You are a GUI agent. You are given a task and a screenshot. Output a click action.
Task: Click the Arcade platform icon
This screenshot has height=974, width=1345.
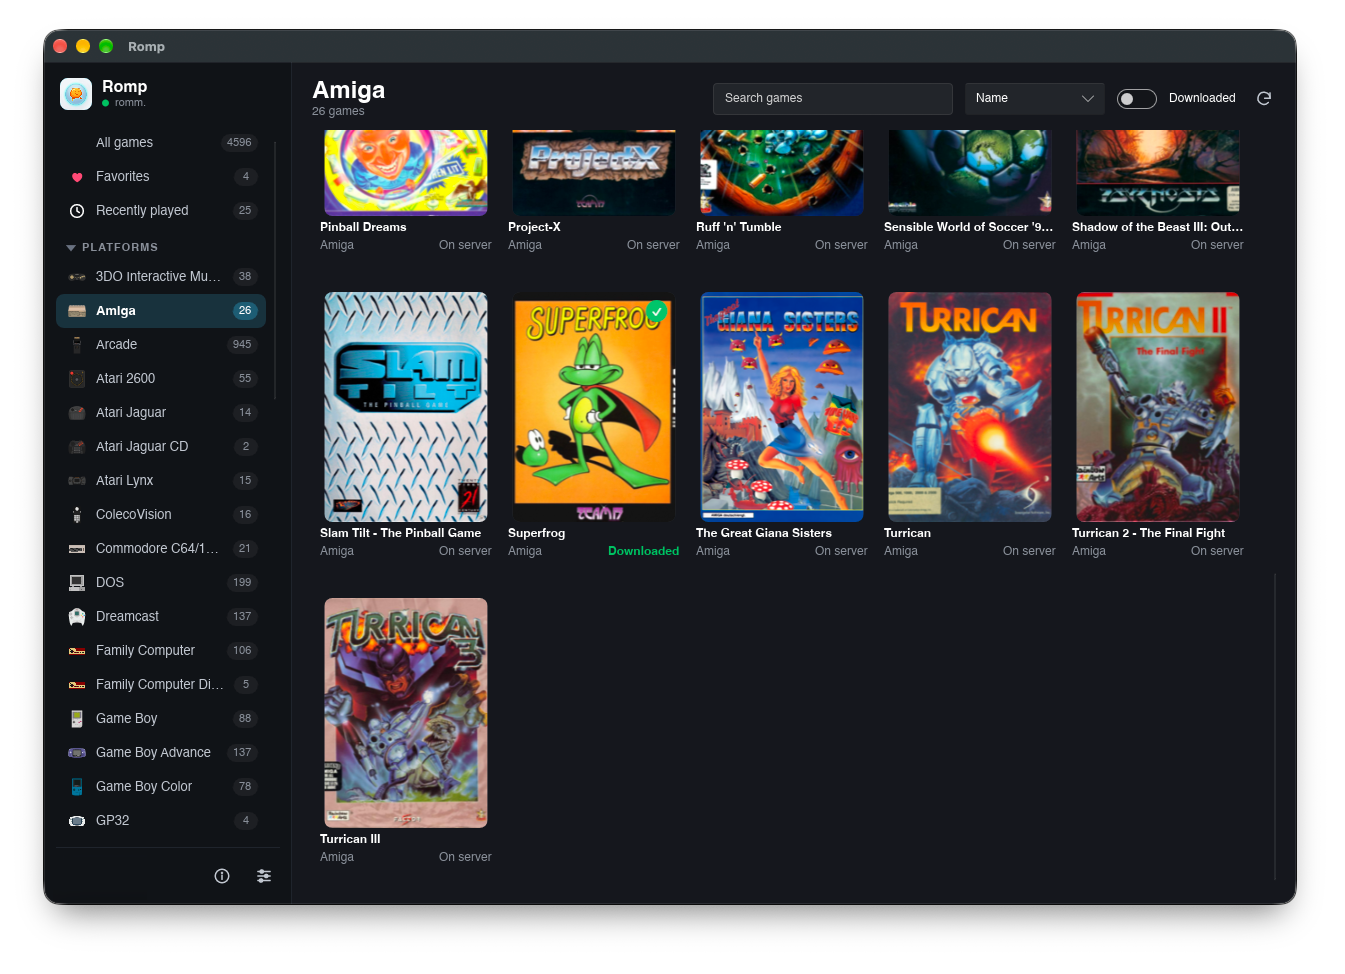(77, 345)
